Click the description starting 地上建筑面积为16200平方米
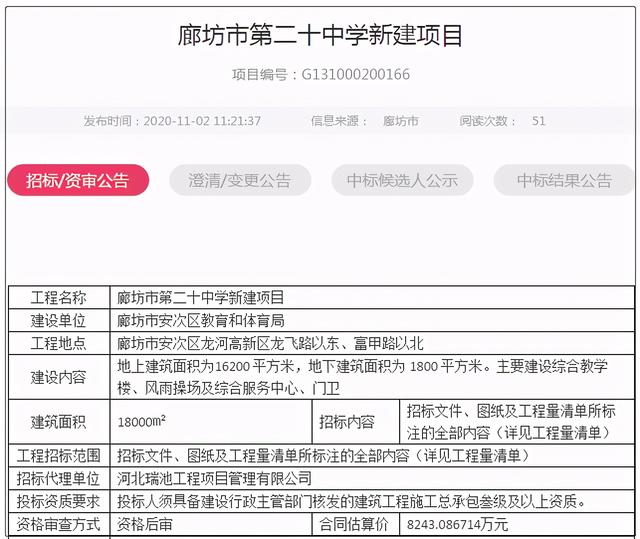 coord(362,377)
